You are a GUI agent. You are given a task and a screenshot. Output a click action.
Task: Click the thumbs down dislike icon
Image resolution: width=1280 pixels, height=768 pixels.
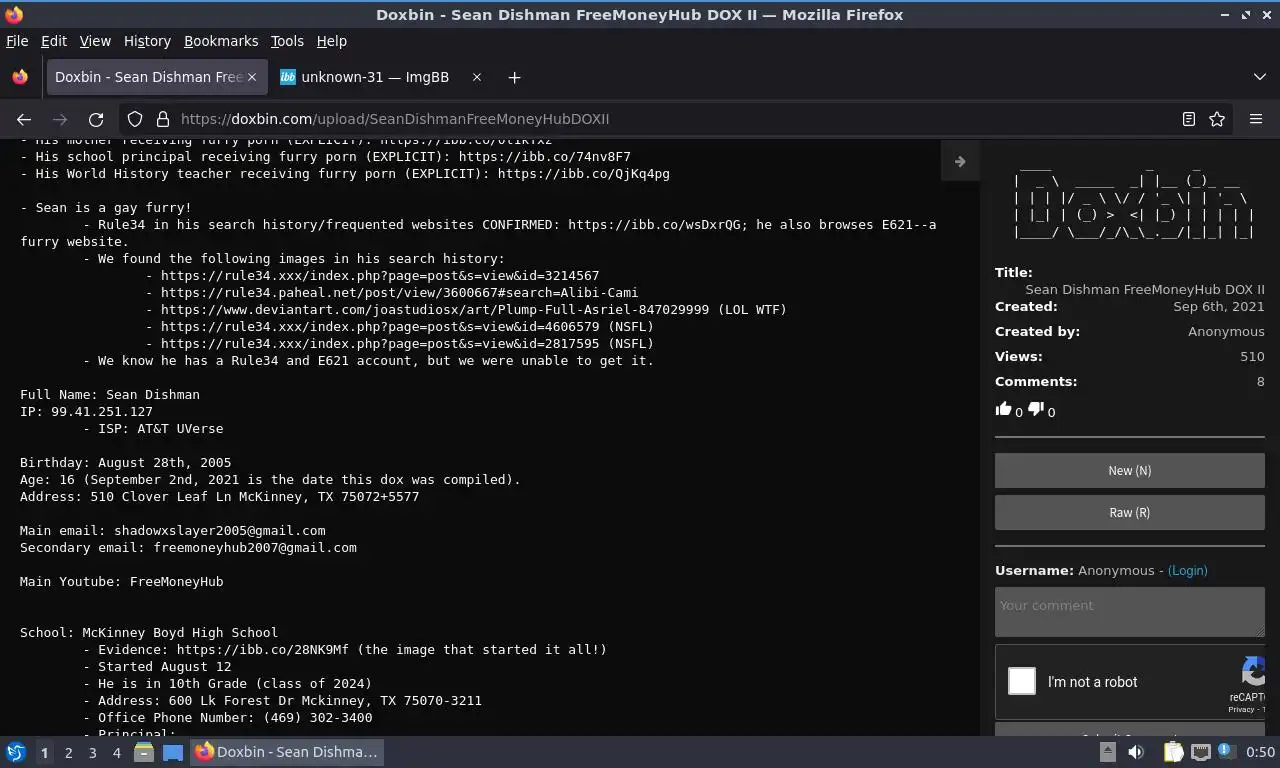[1036, 409]
